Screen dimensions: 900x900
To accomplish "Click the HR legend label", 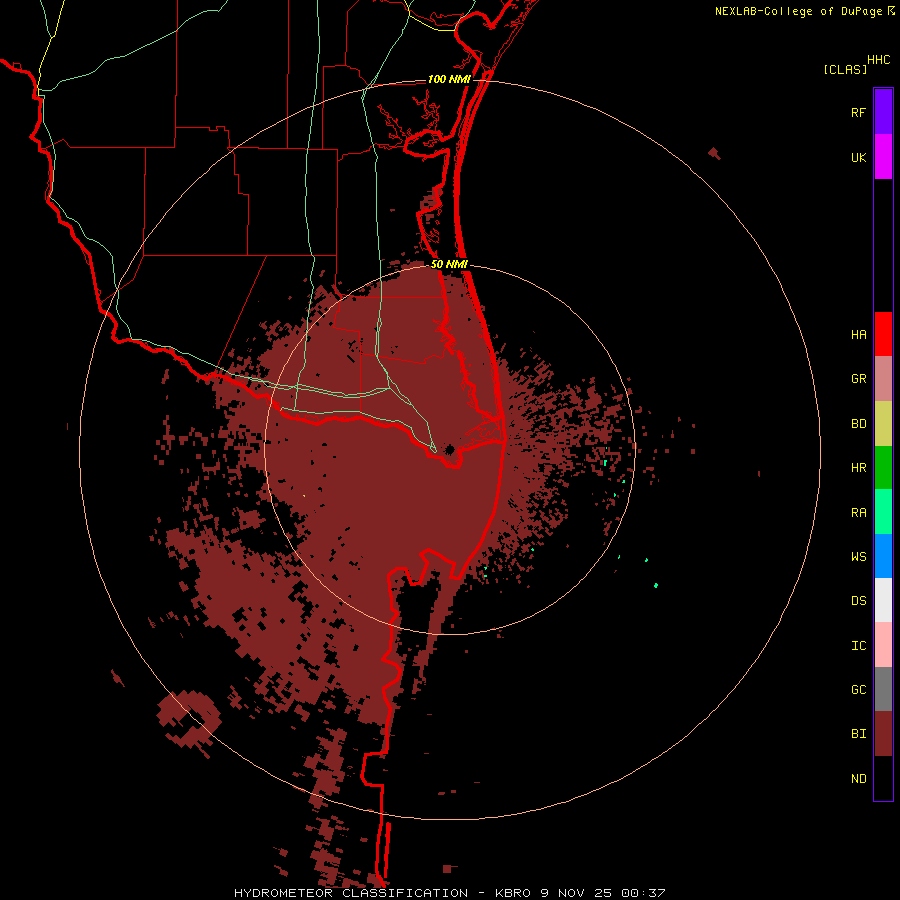I will click(858, 468).
